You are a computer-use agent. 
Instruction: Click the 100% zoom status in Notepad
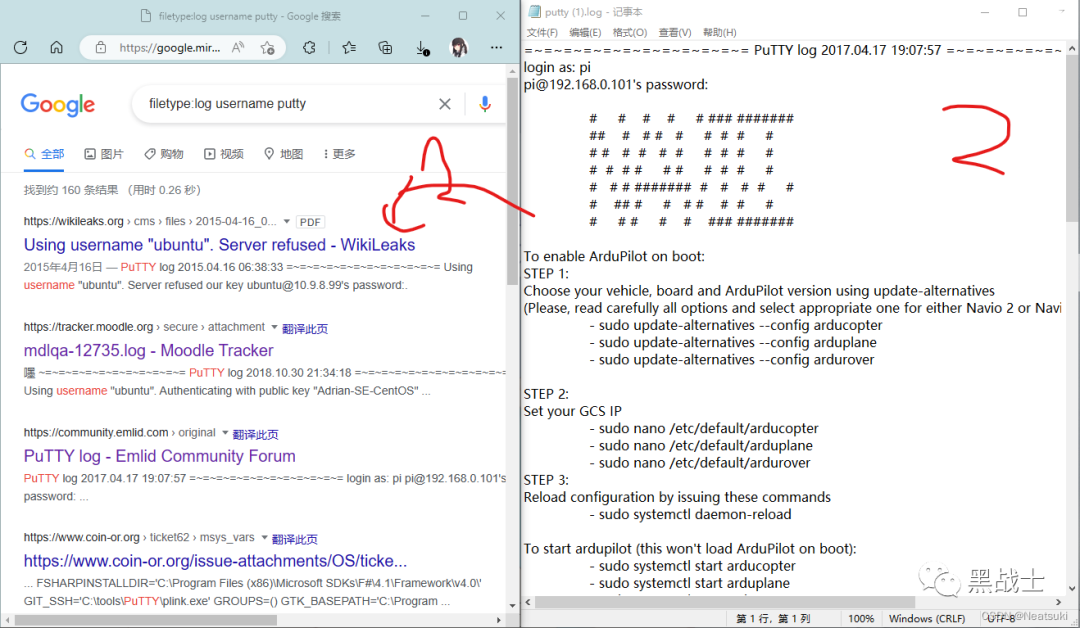click(x=861, y=618)
